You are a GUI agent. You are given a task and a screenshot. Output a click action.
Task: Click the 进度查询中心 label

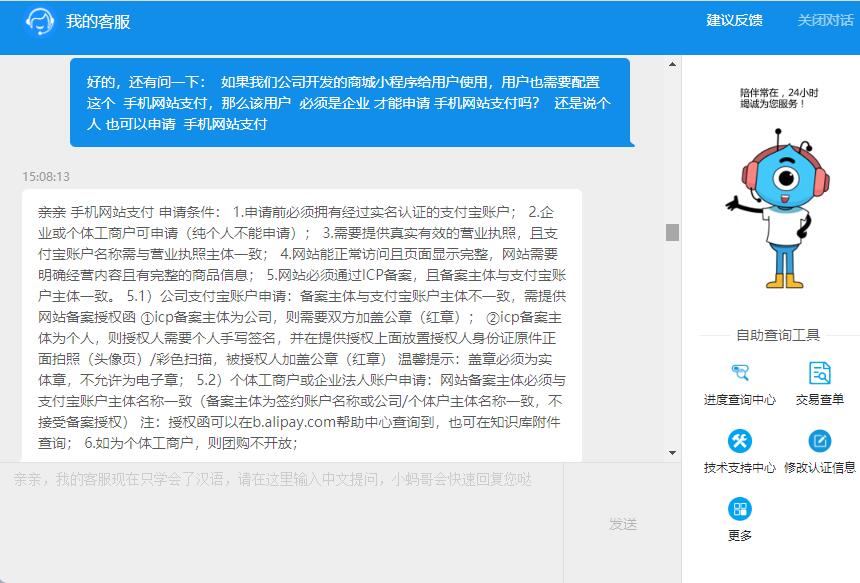[x=739, y=400]
